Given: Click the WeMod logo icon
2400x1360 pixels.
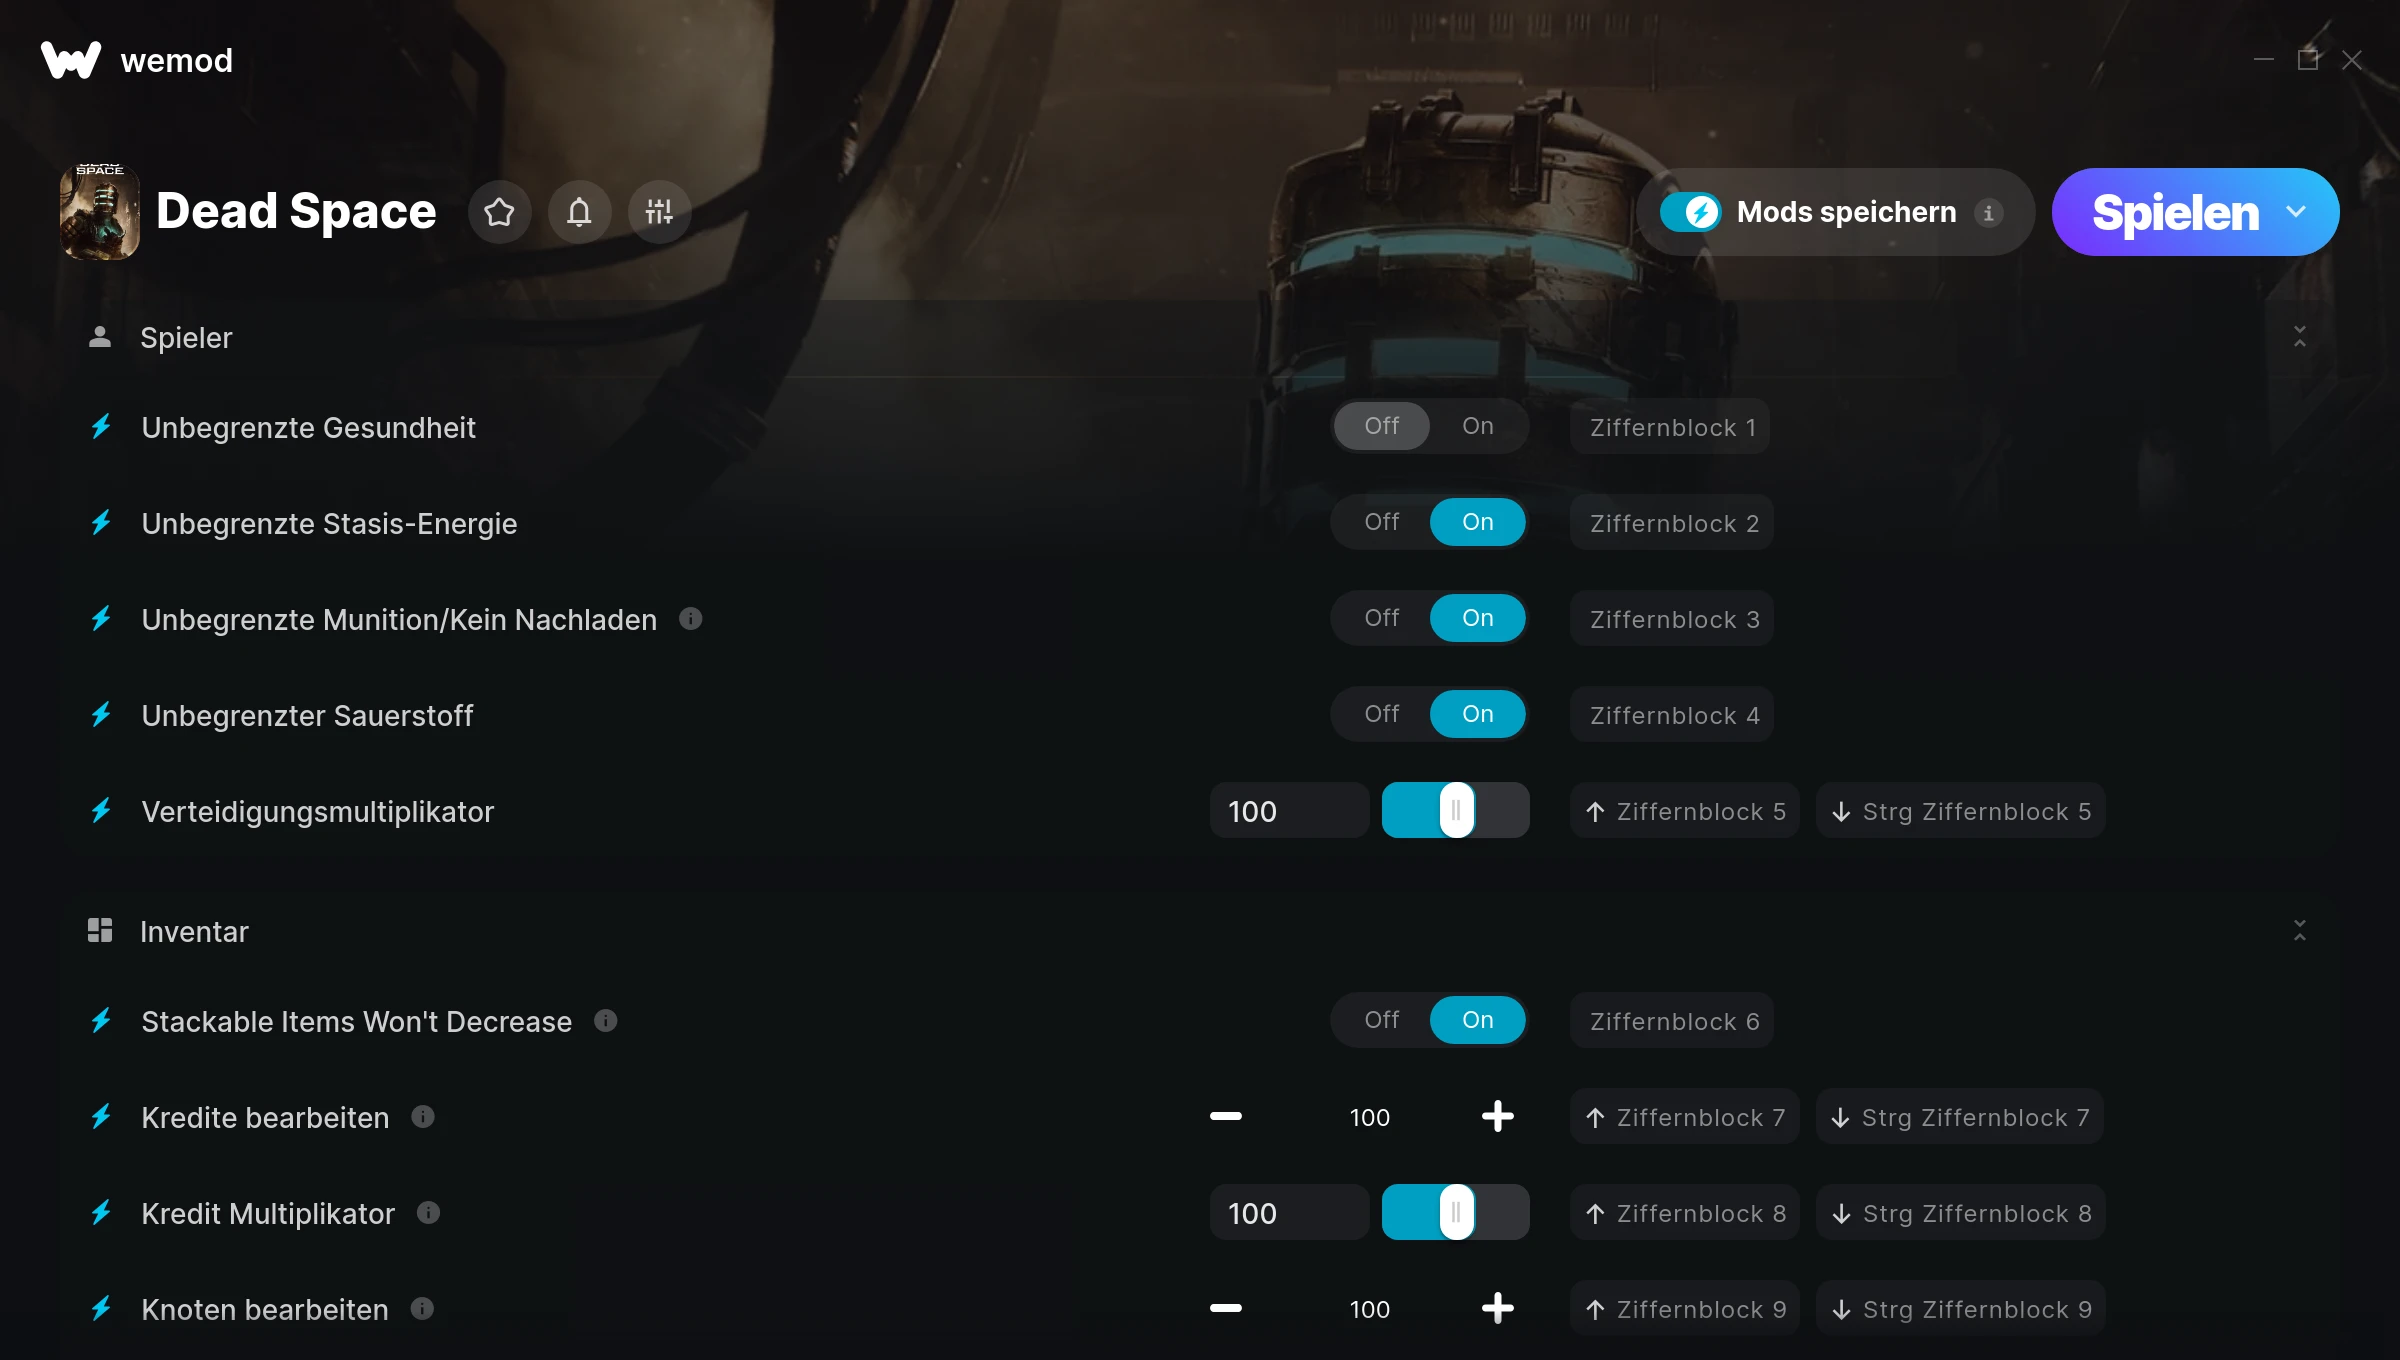Looking at the screenshot, I should coord(71,60).
